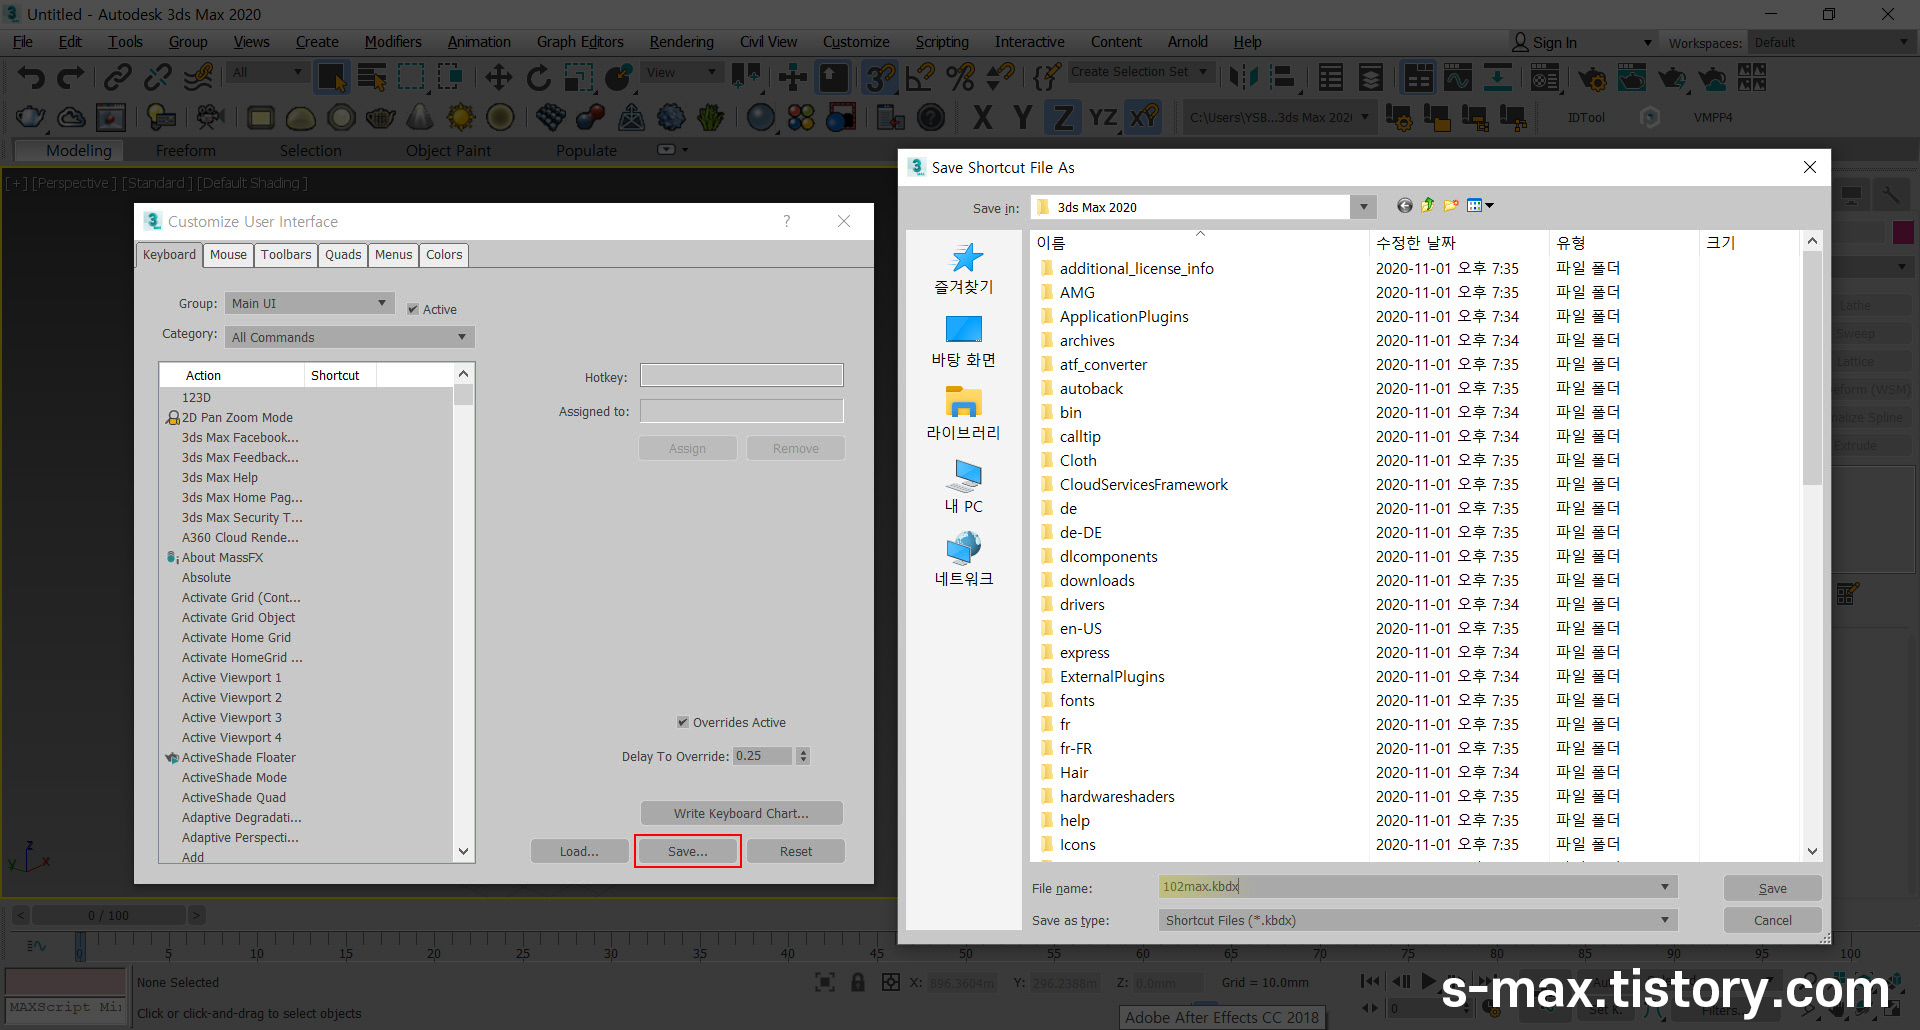Toggle Window/Crossing selection mode
This screenshot has width=1920, height=1030.
(451, 77)
